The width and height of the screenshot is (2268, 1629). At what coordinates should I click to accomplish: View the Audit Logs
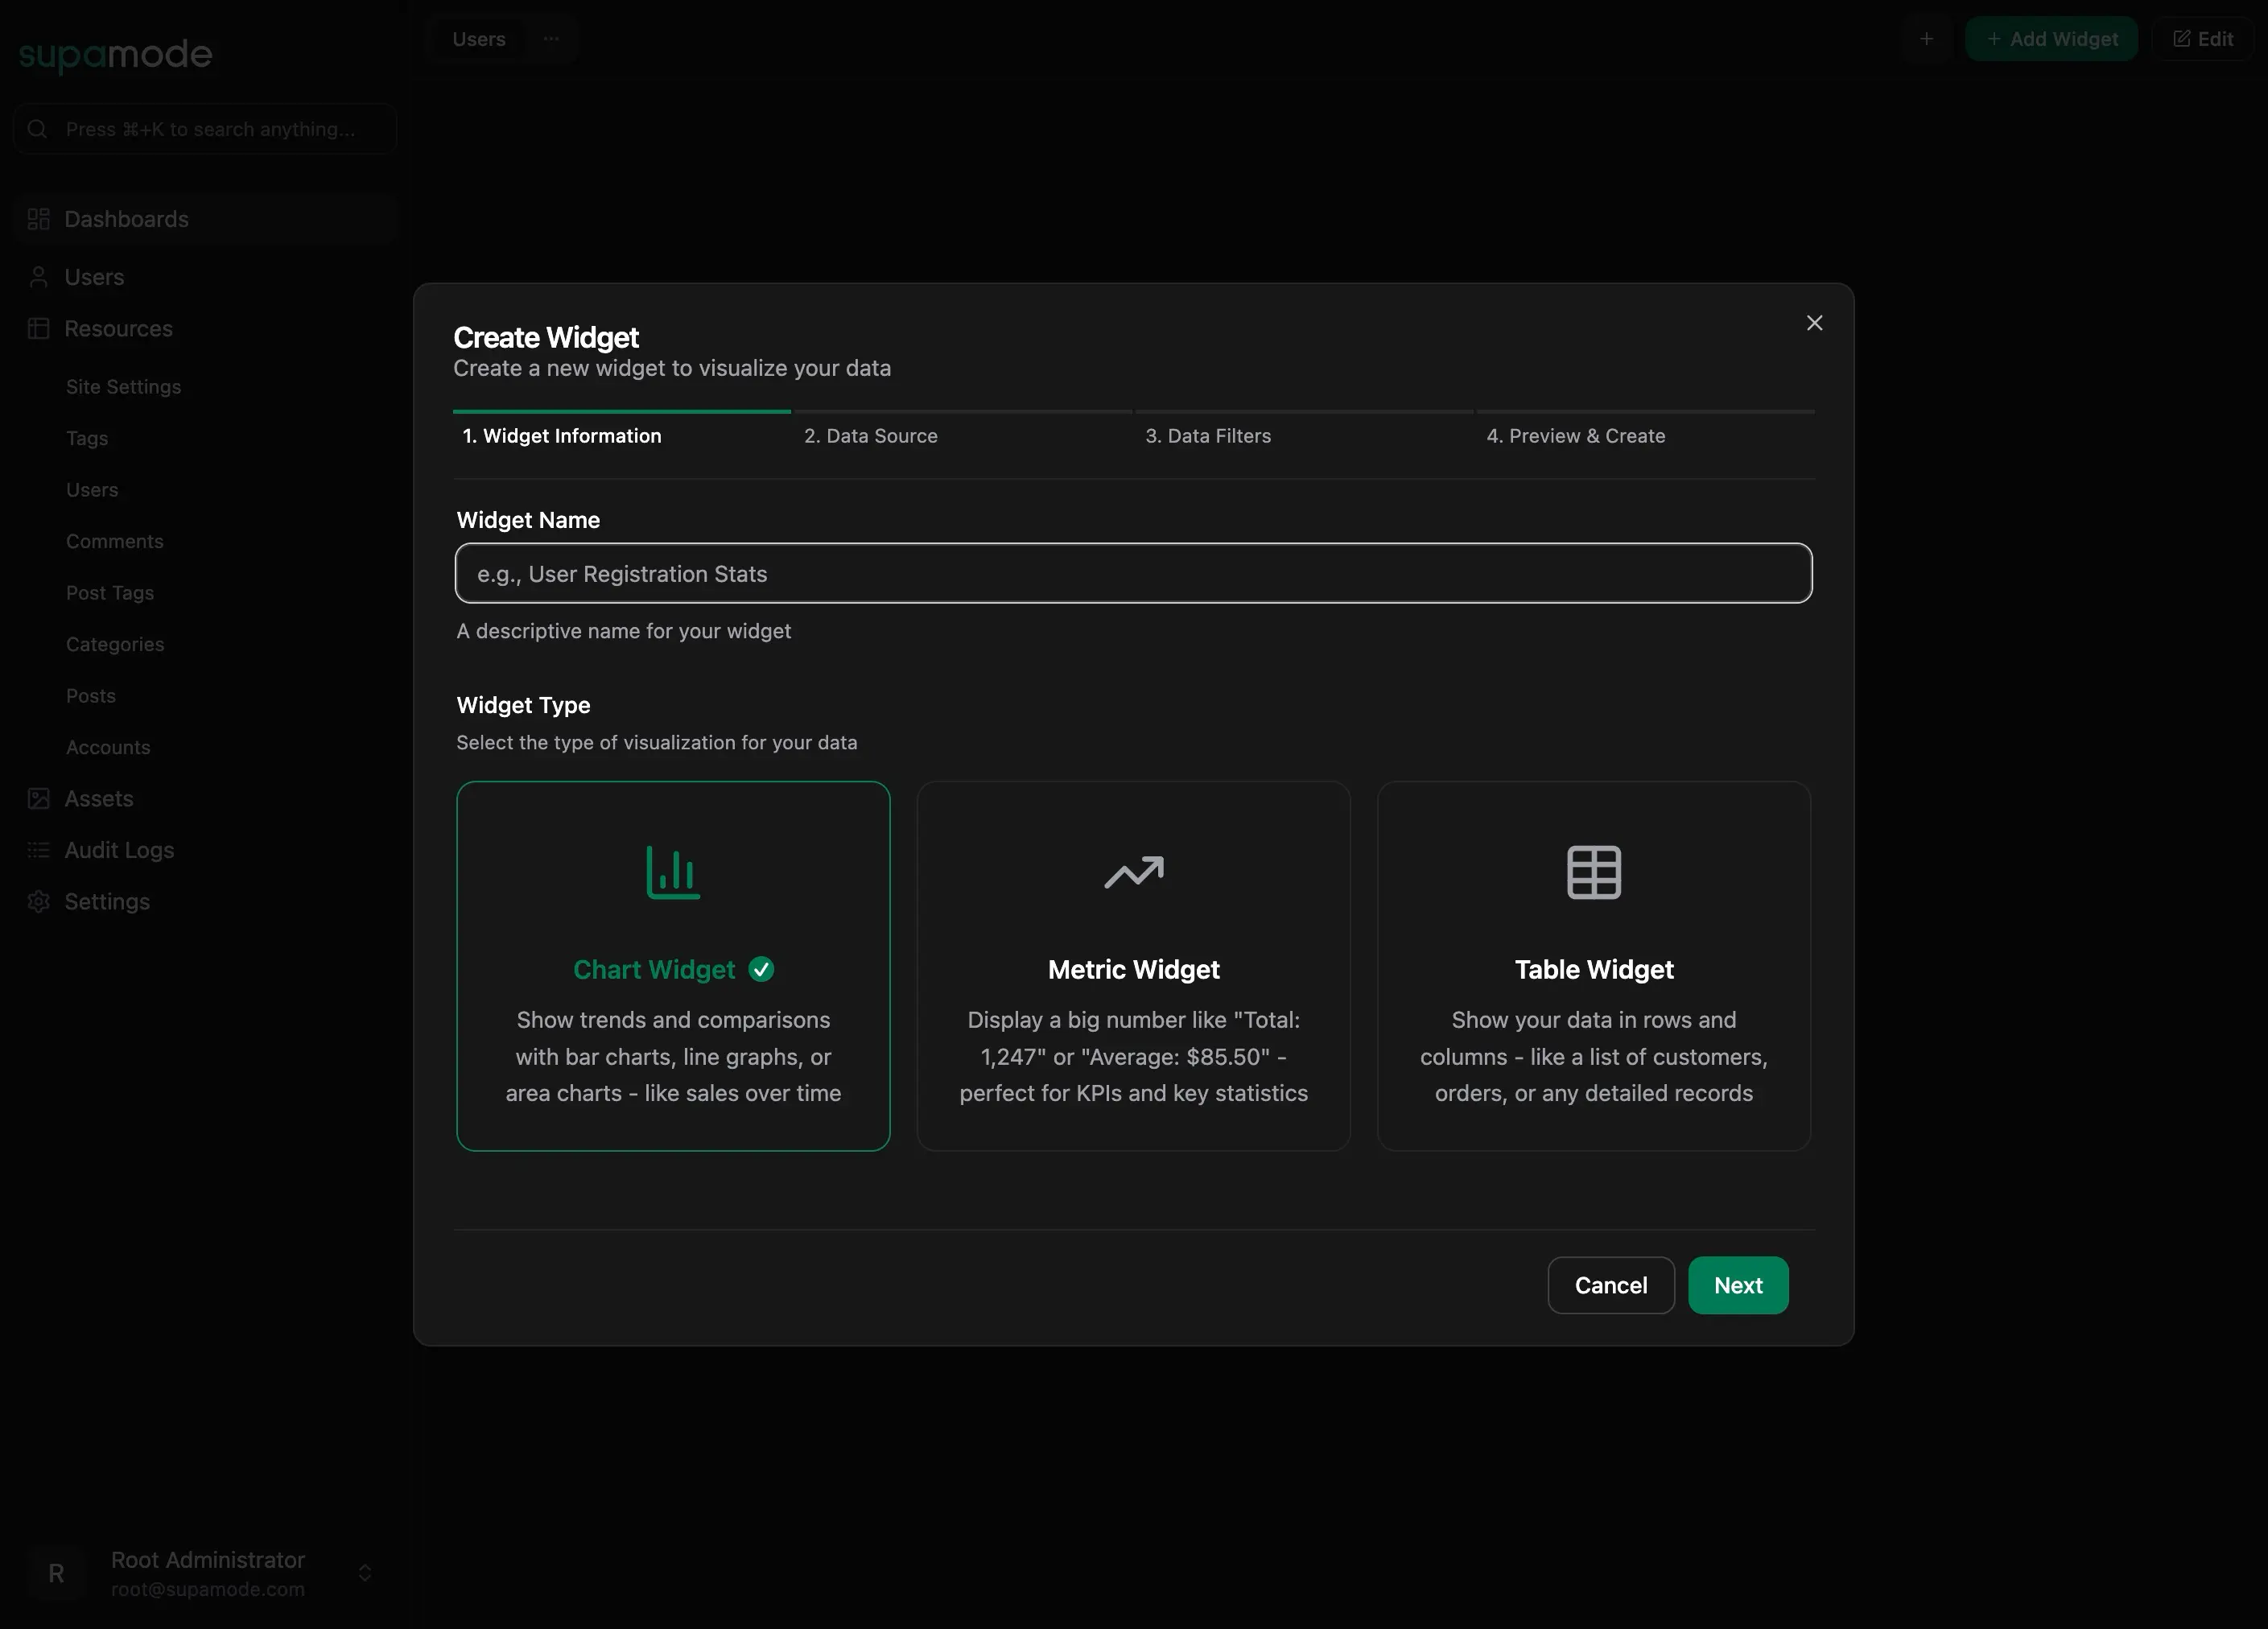pos(118,850)
